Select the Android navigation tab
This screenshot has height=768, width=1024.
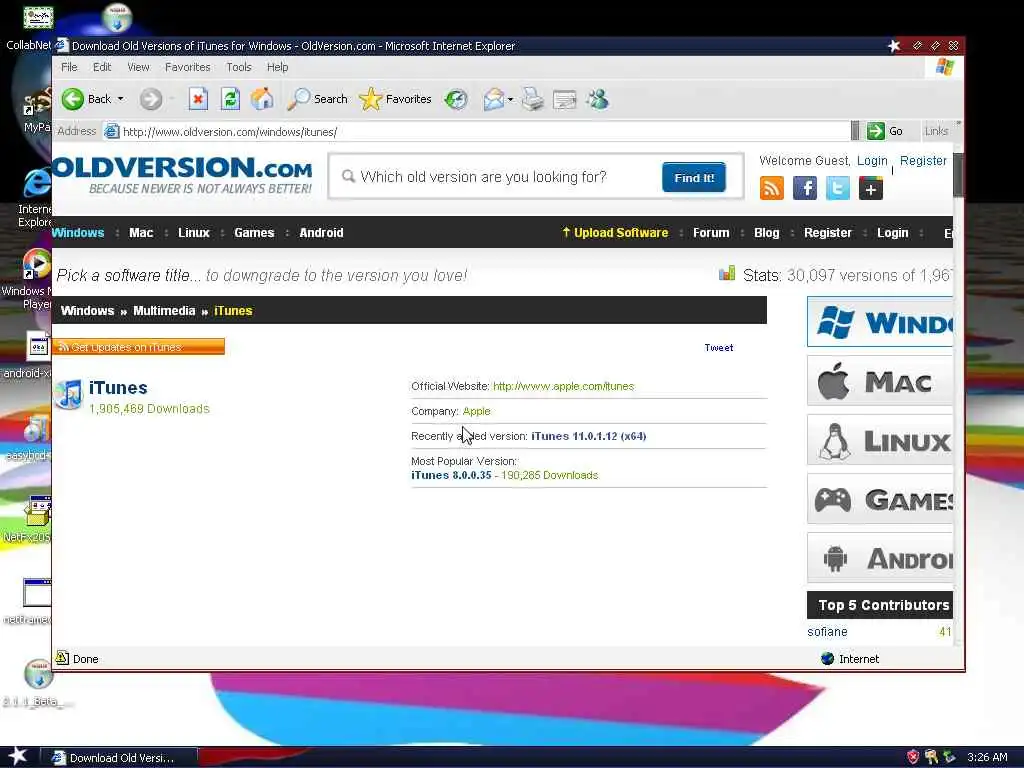pyautogui.click(x=321, y=232)
